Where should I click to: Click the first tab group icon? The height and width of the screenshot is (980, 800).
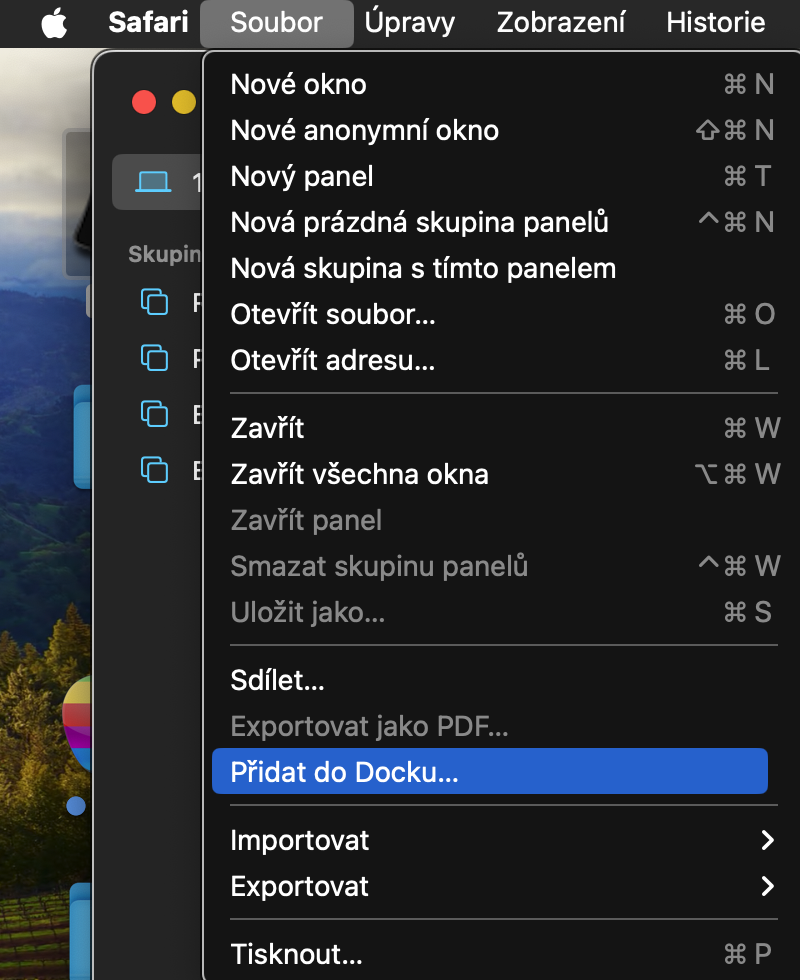[x=154, y=301]
